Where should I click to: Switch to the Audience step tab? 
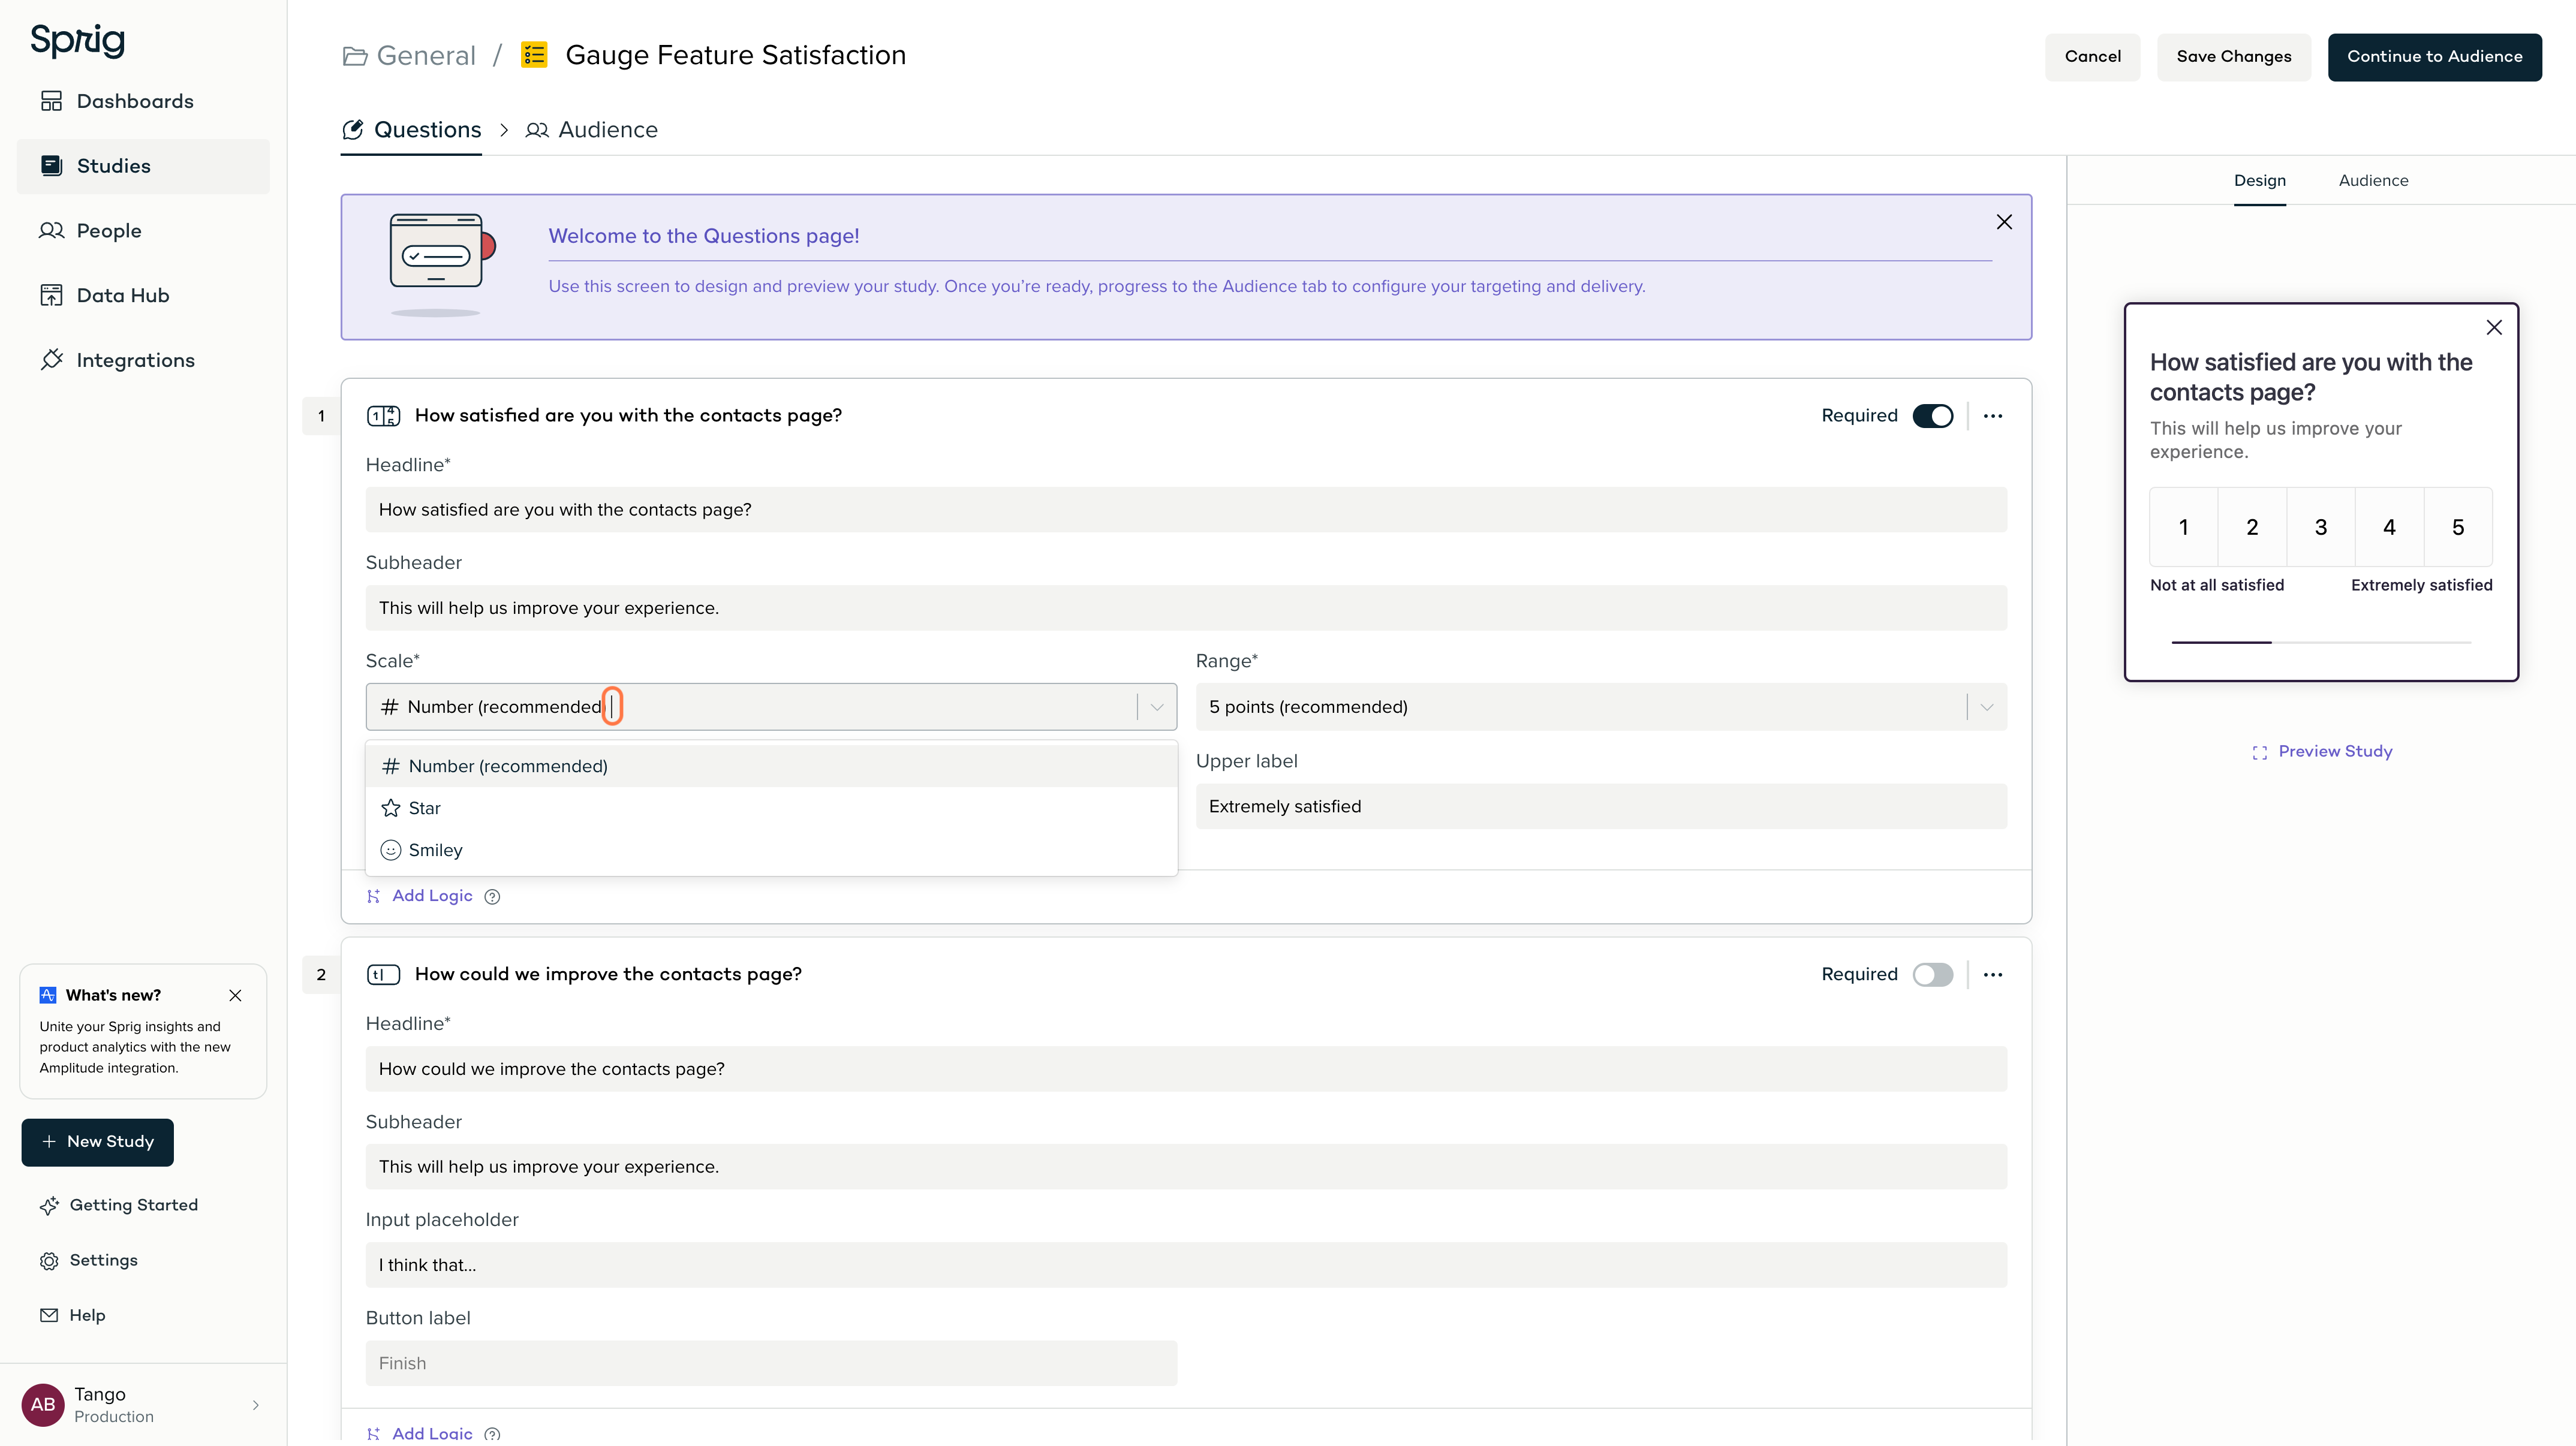592,130
